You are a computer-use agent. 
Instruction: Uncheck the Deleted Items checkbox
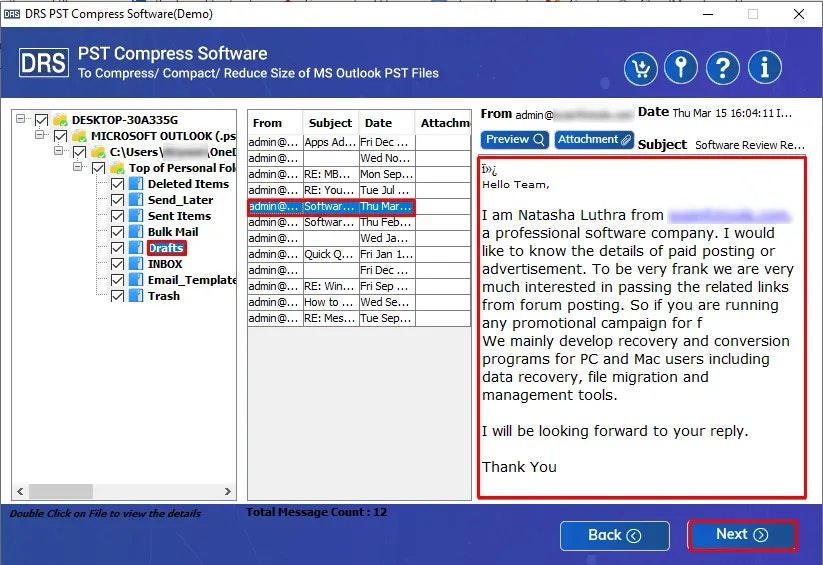[118, 184]
